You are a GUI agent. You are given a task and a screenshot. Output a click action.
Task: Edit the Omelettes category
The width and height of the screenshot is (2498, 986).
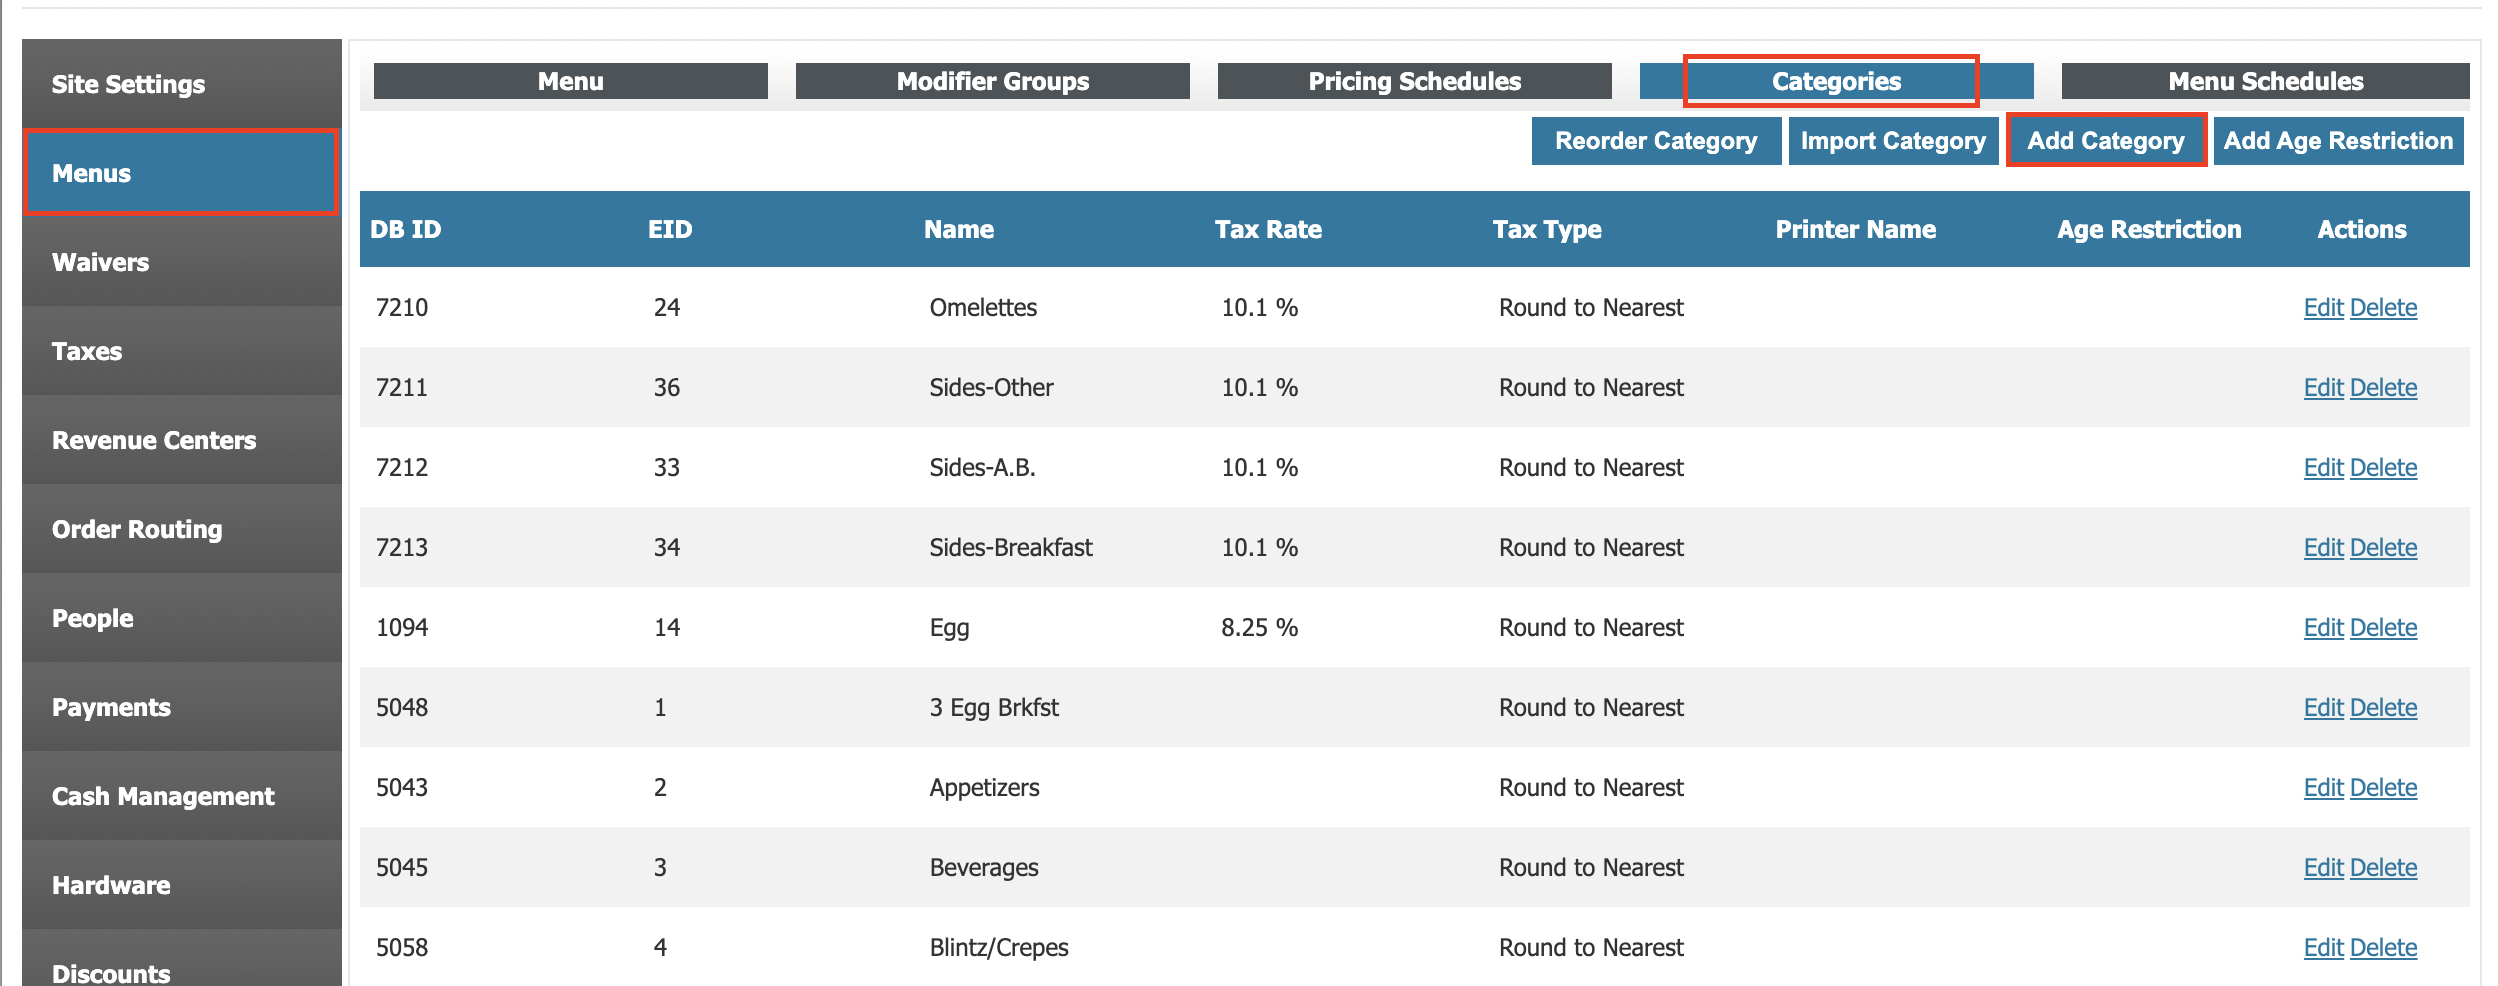coord(2322,308)
